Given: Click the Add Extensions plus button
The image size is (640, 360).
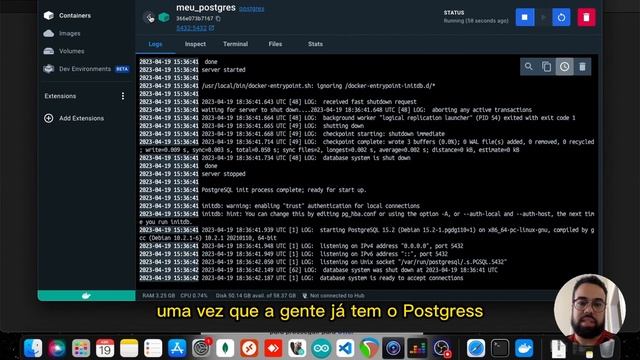Looking at the screenshot, I should click(49, 118).
